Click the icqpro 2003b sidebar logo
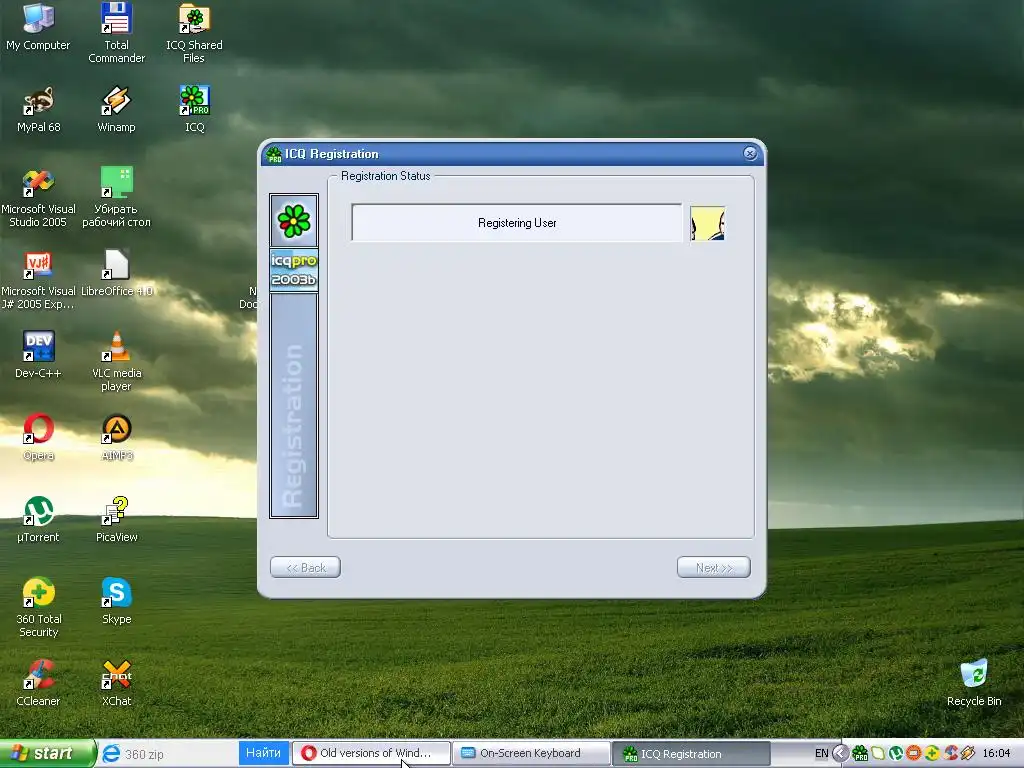1024x768 pixels. click(294, 270)
